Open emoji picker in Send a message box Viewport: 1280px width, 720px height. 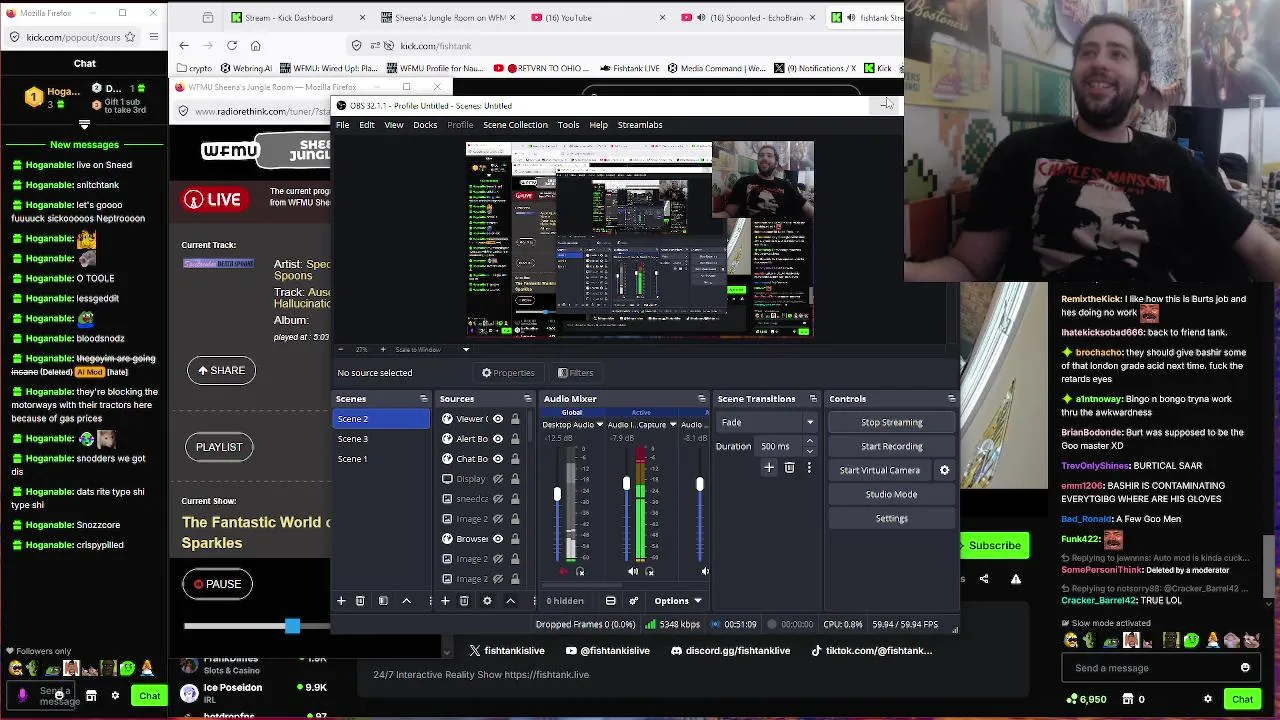pos(1245,668)
